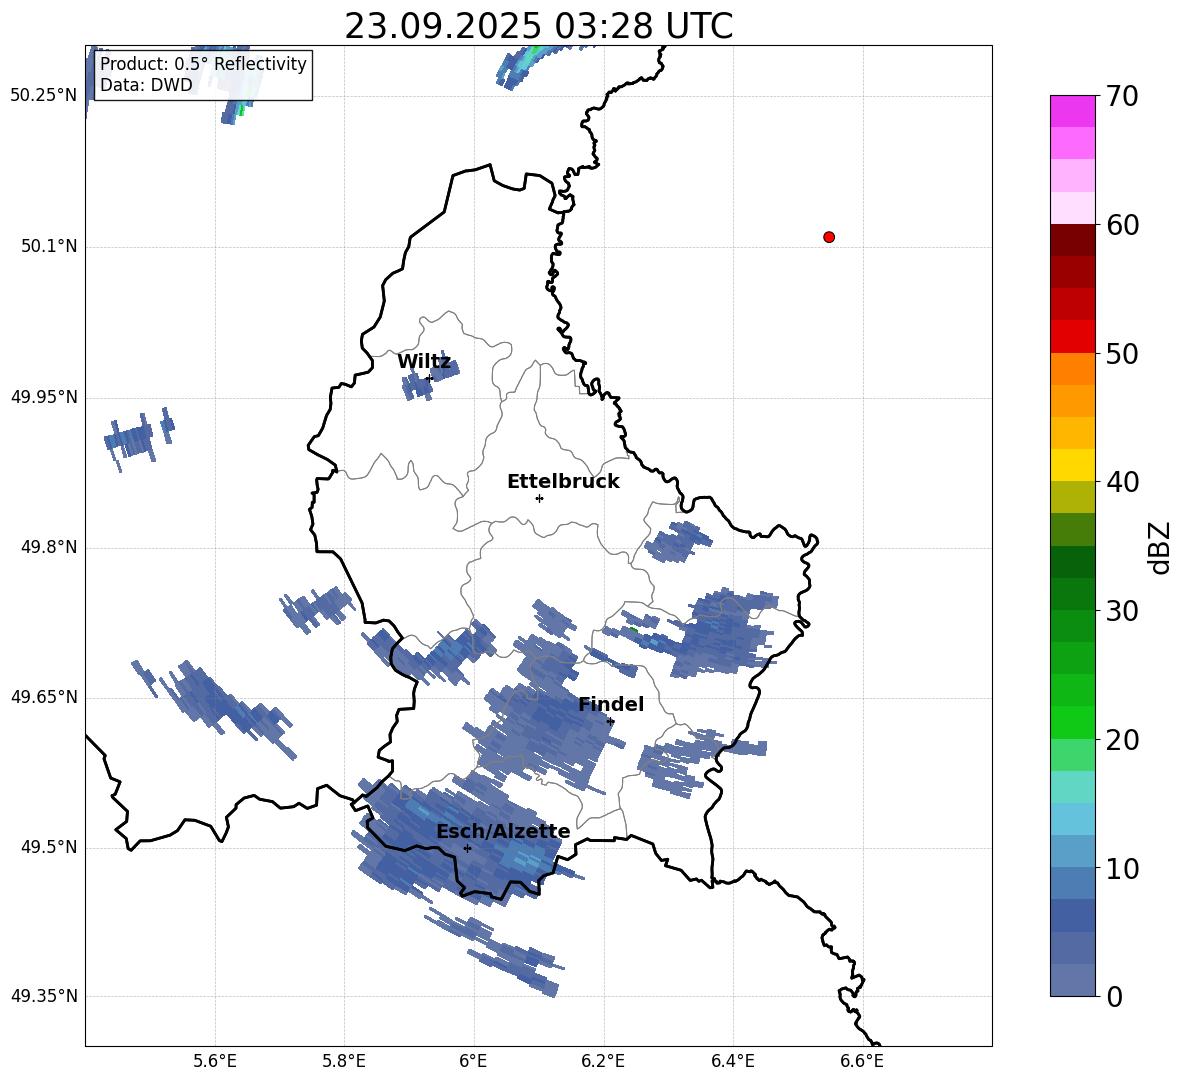Click the dBZ colorbar axis label
1184x1081 pixels.
[x=1161, y=547]
